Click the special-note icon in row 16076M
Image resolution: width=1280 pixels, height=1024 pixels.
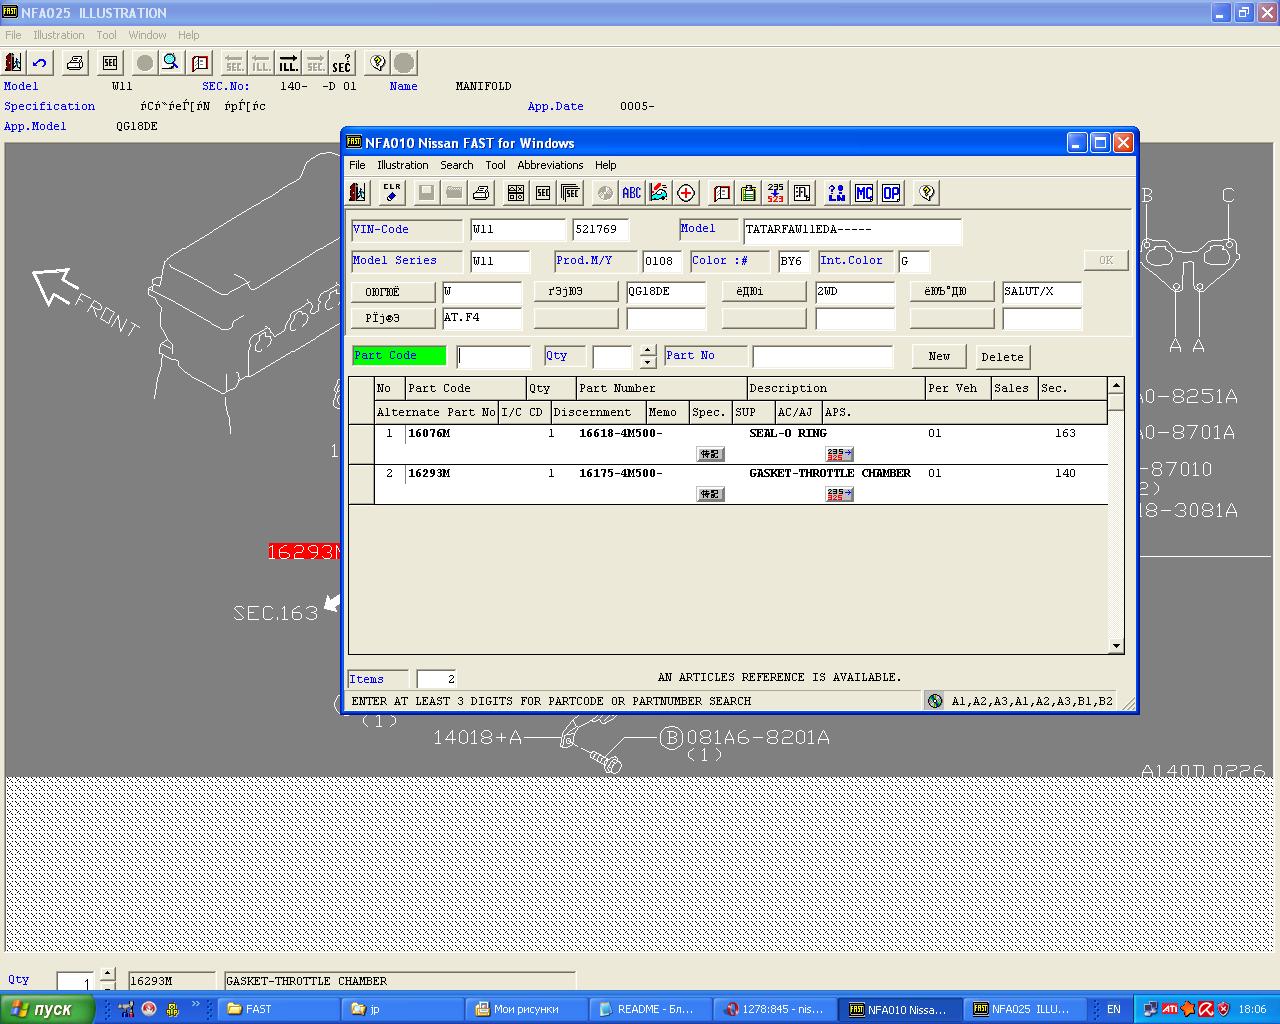click(710, 454)
